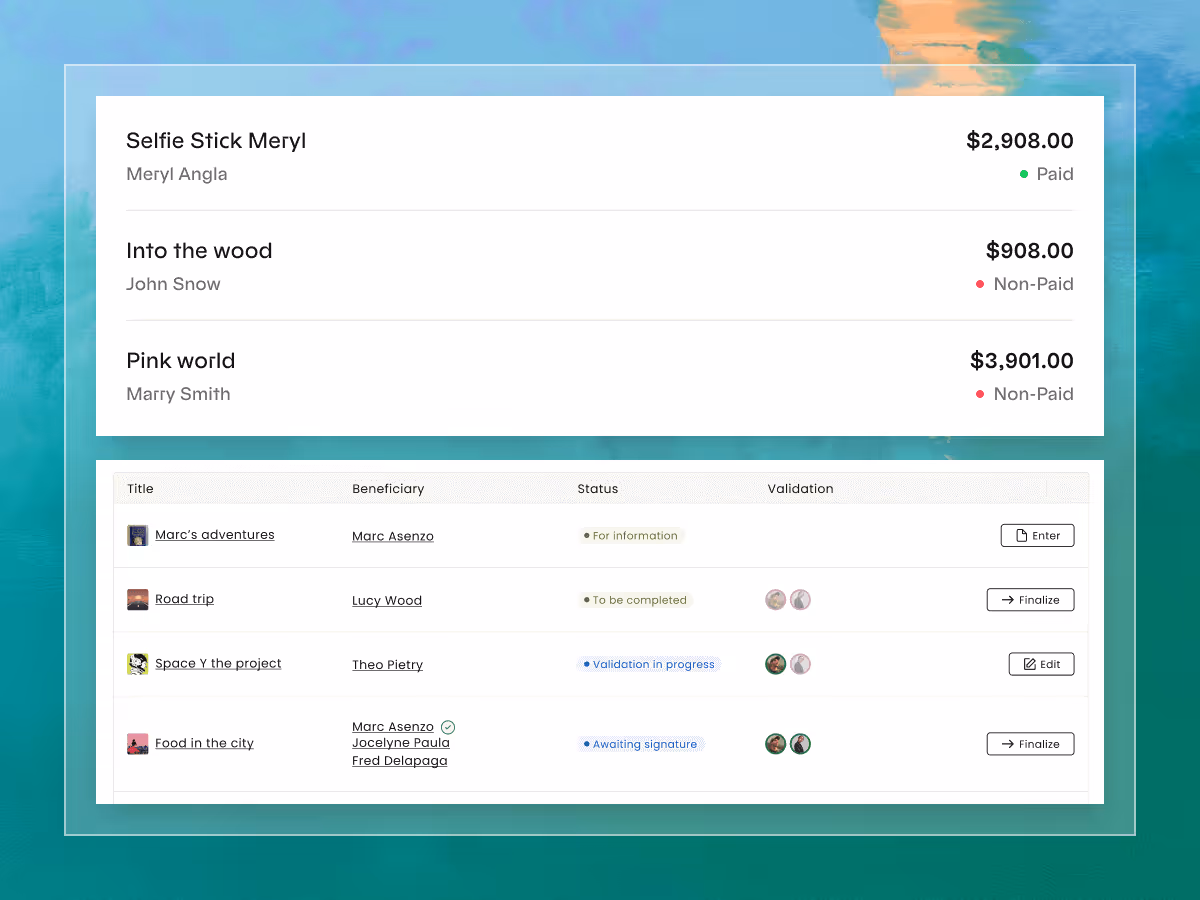Click the Road trip thumbnail icon

tap(138, 600)
